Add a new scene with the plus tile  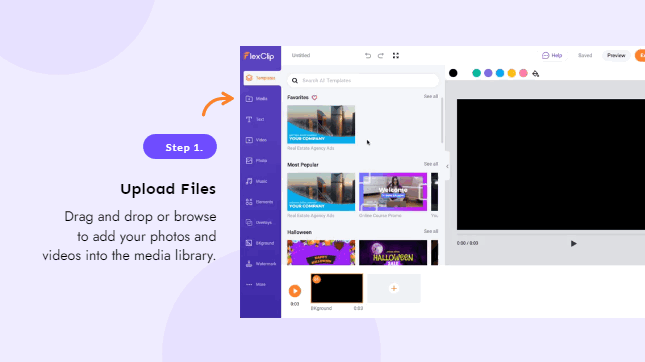click(x=394, y=288)
